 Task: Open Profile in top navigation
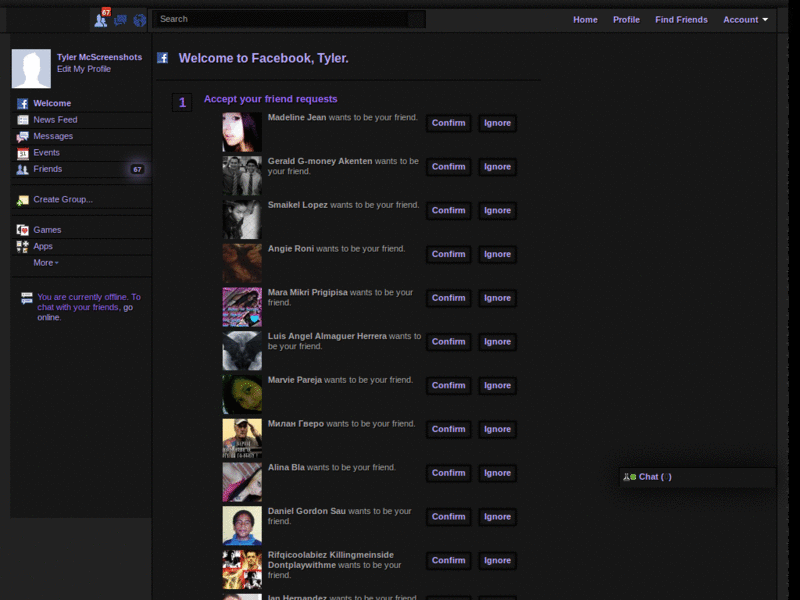[x=626, y=20]
